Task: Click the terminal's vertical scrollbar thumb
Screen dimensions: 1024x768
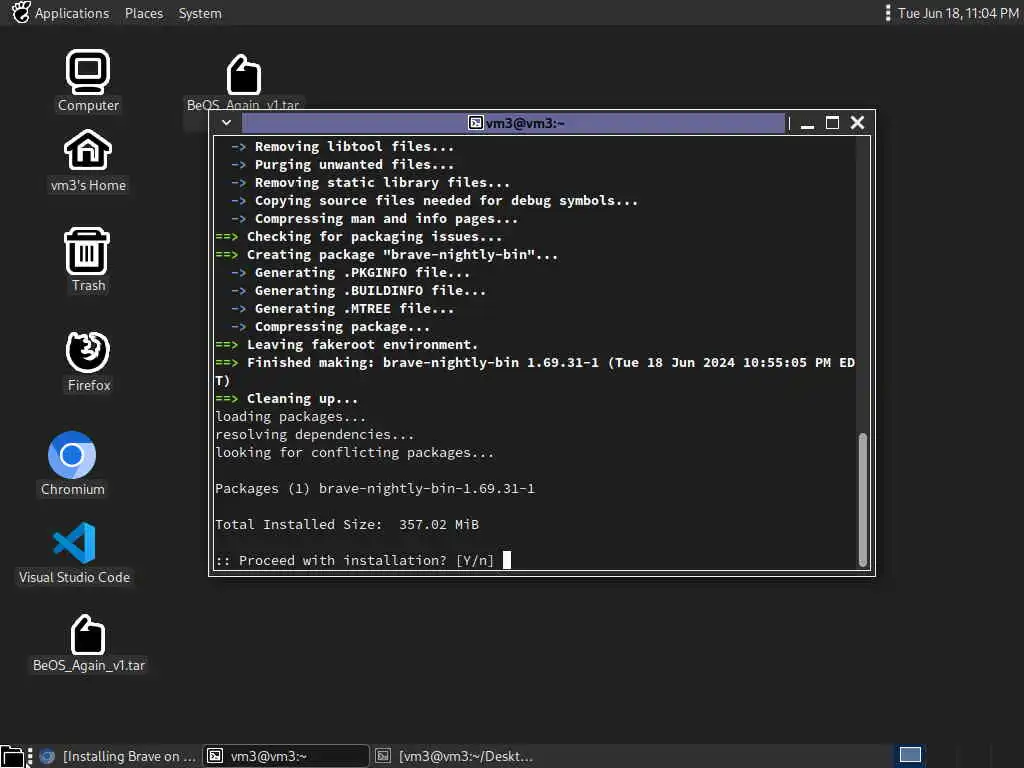Action: (x=863, y=500)
